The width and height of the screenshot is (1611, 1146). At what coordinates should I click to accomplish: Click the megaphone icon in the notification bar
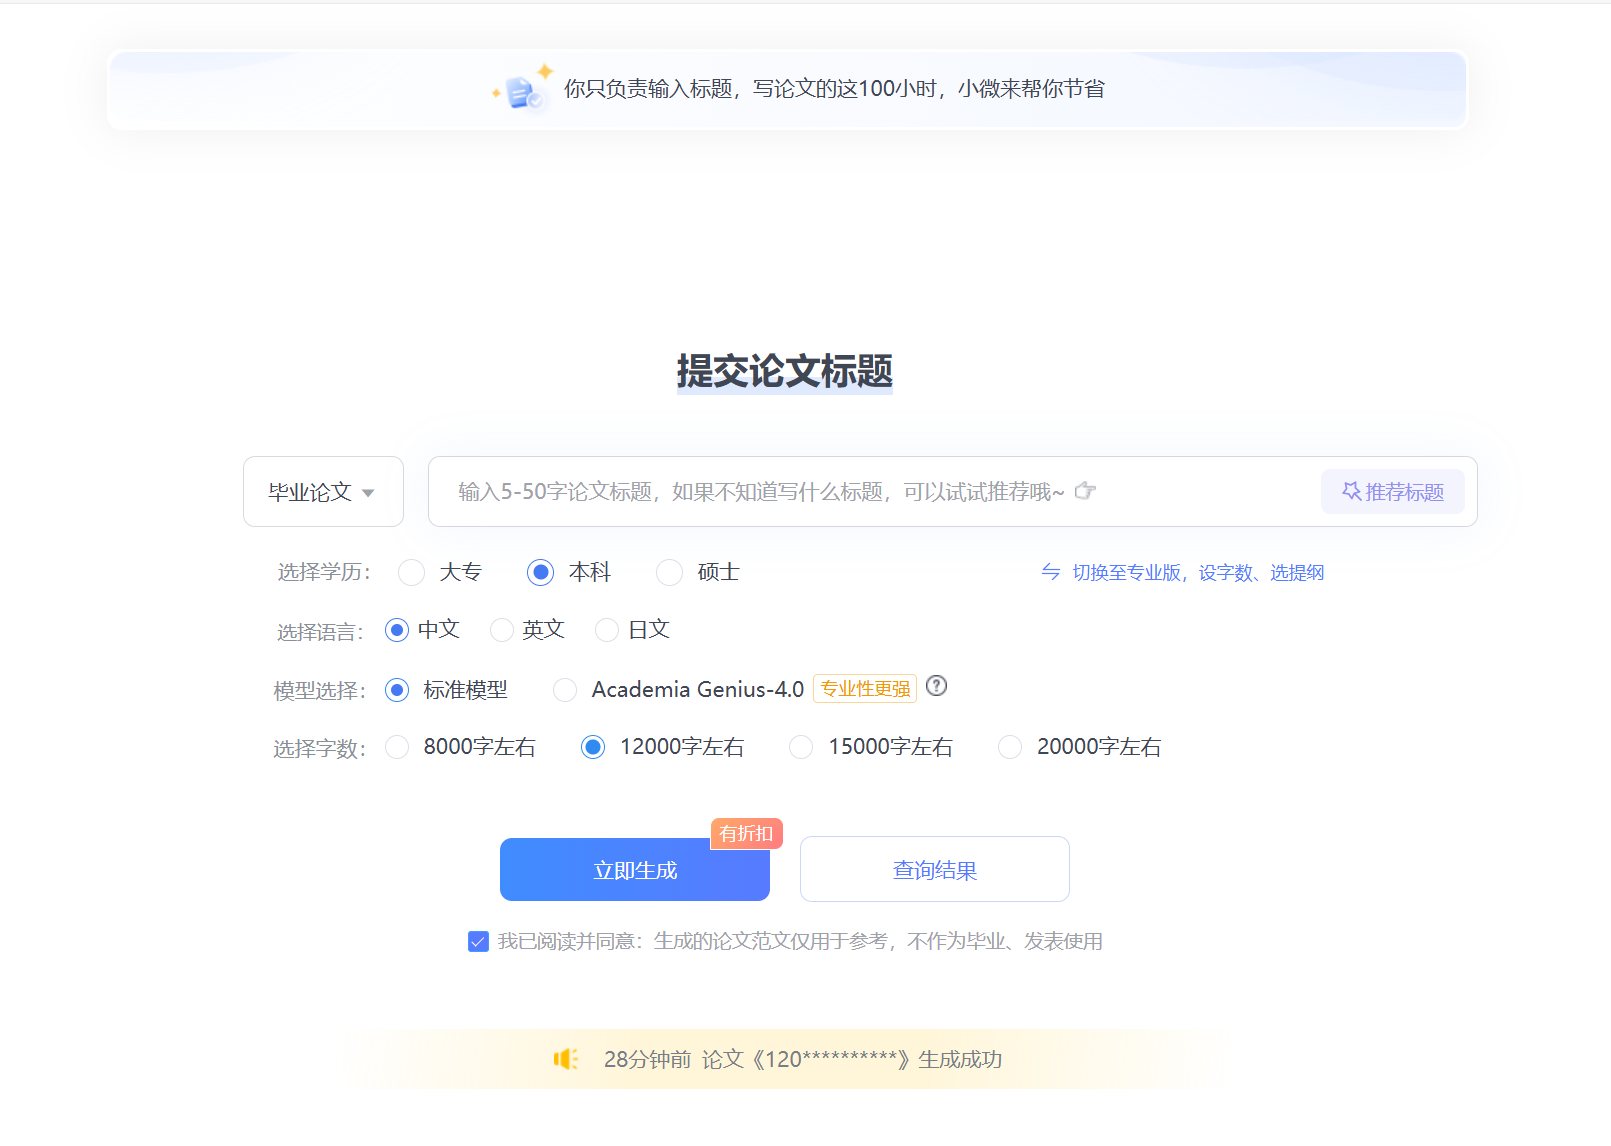[x=566, y=1059]
